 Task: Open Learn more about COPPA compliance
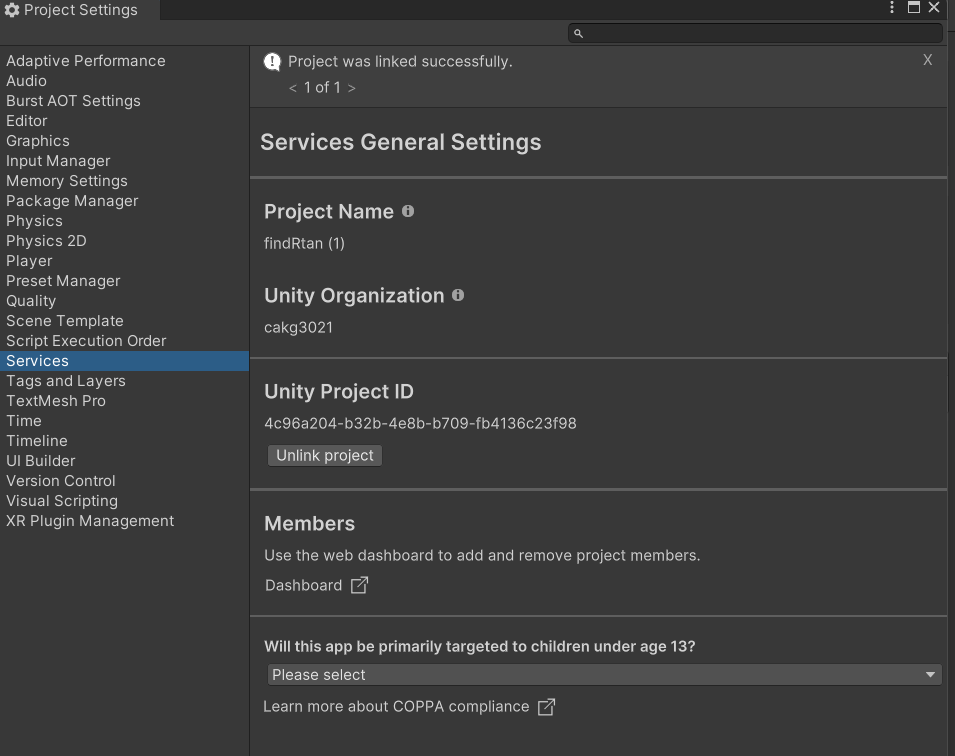click(x=396, y=707)
